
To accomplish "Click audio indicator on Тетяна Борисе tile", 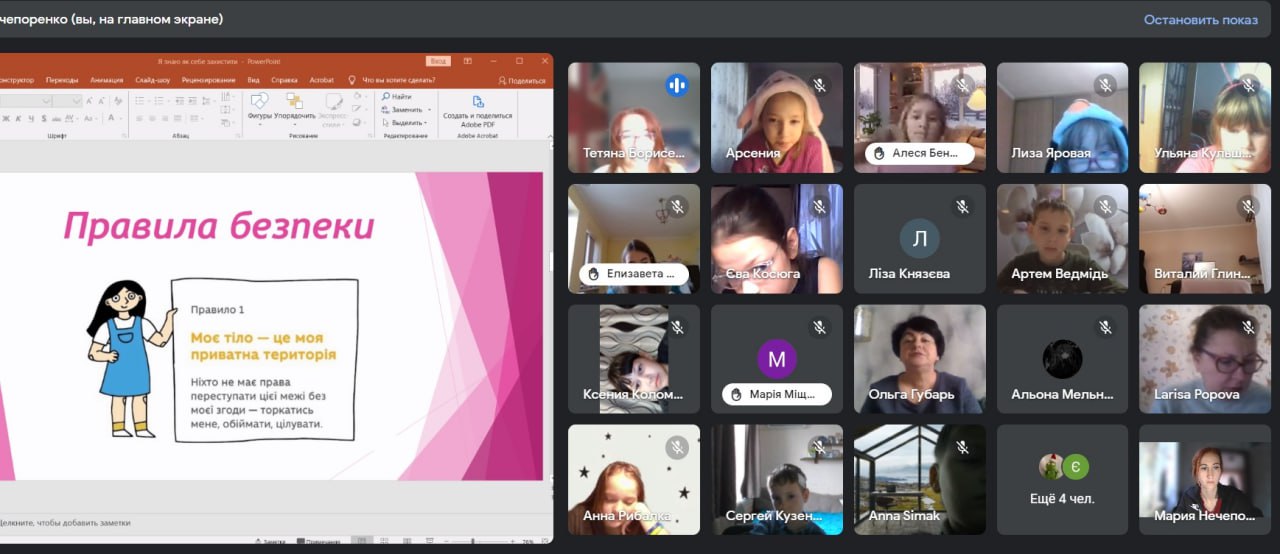I will [x=677, y=85].
